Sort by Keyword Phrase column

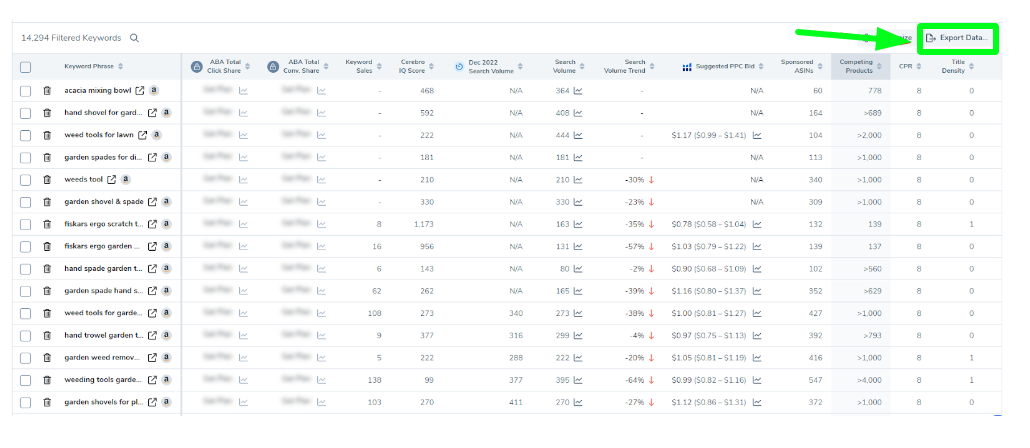click(x=120, y=66)
